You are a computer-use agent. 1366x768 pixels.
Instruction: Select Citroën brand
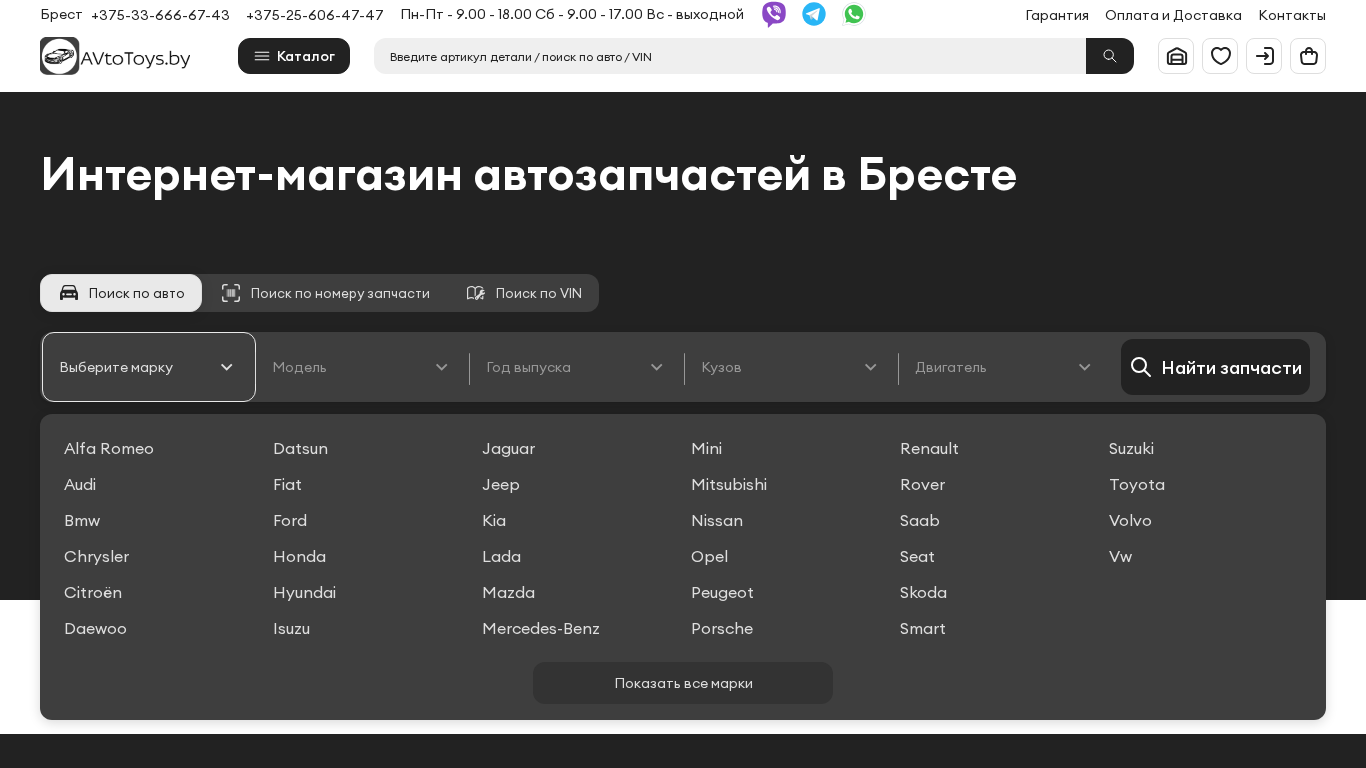[93, 592]
